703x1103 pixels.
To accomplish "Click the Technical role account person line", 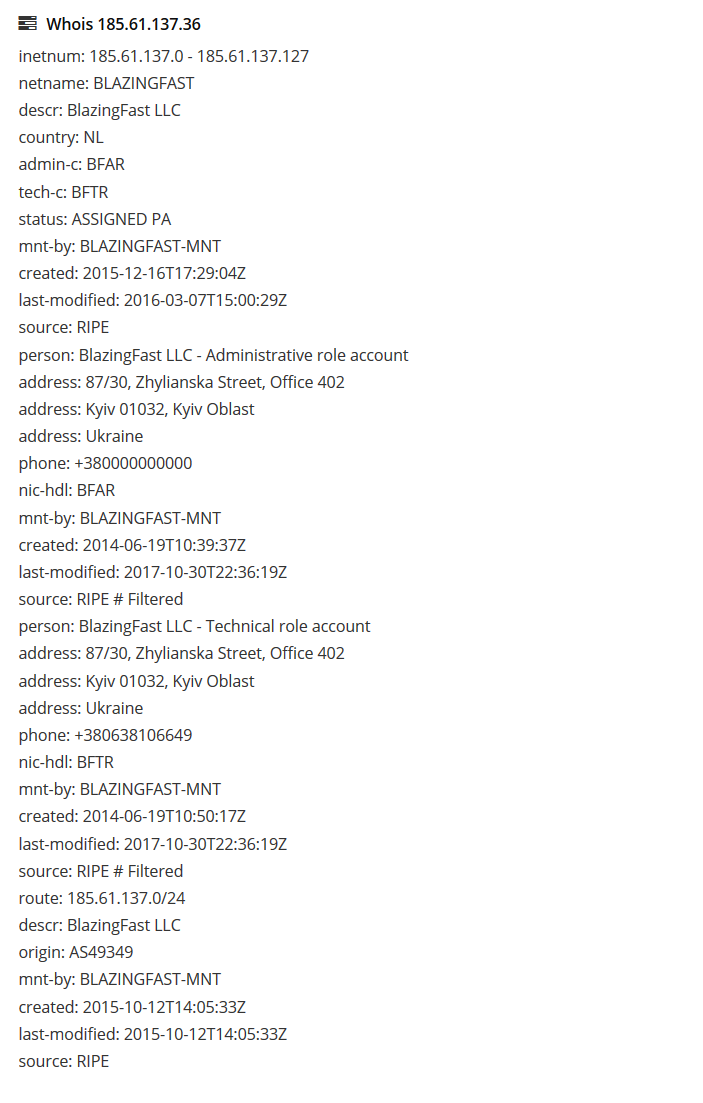I will coord(194,626).
